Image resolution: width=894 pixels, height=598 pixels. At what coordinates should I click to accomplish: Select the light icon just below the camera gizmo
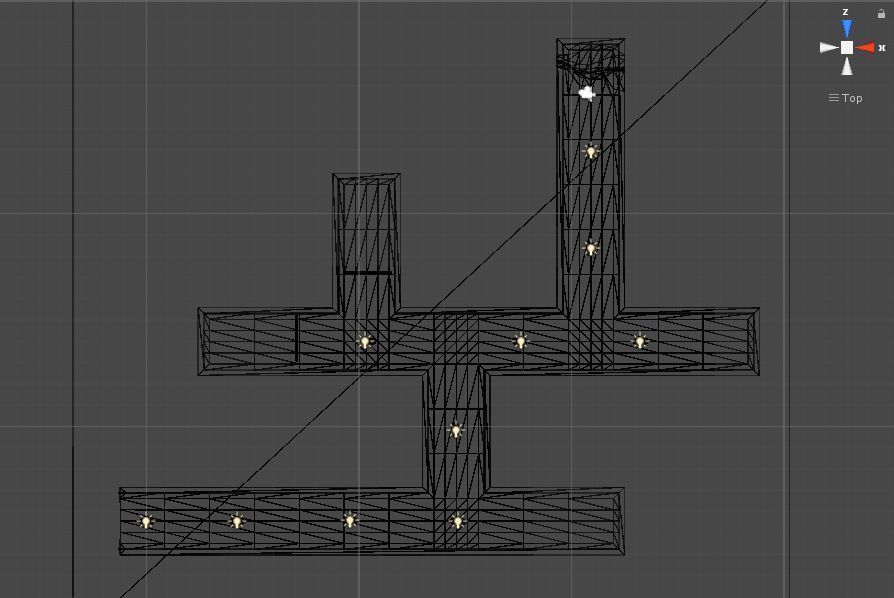coord(591,152)
